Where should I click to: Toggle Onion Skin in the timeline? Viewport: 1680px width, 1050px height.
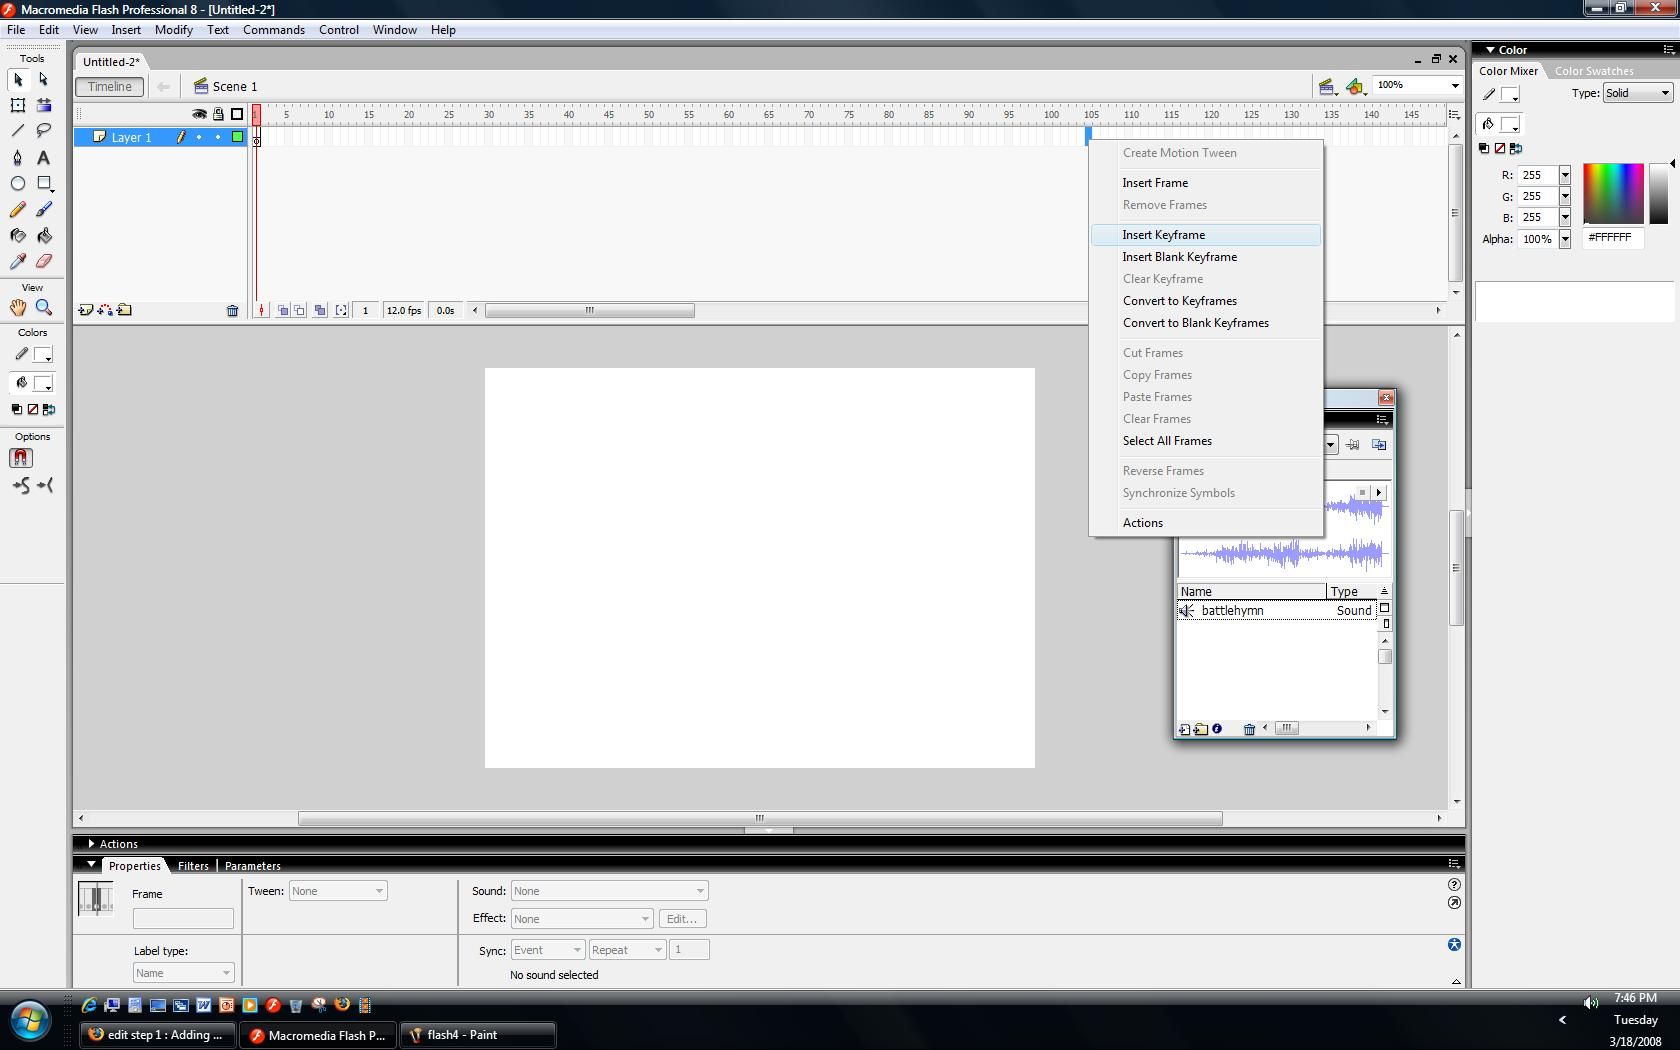click(x=283, y=311)
